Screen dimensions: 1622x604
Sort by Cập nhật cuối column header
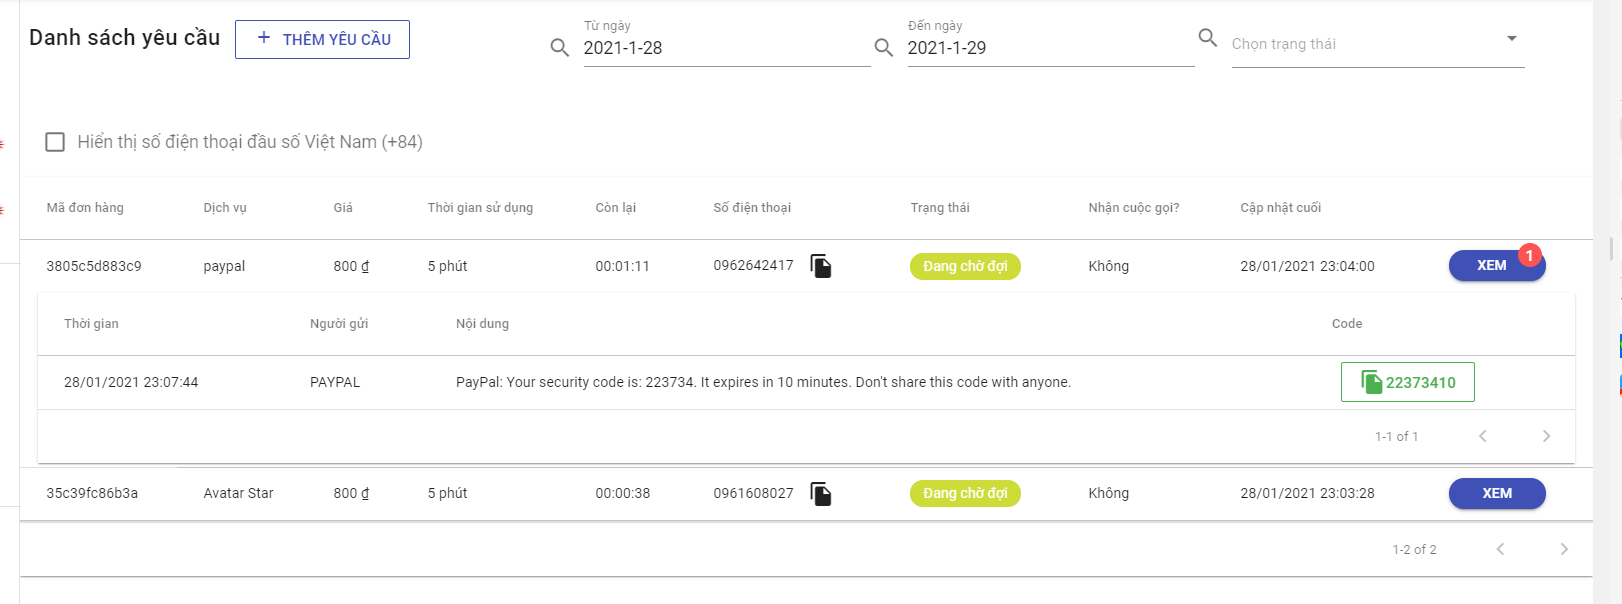1280,208
